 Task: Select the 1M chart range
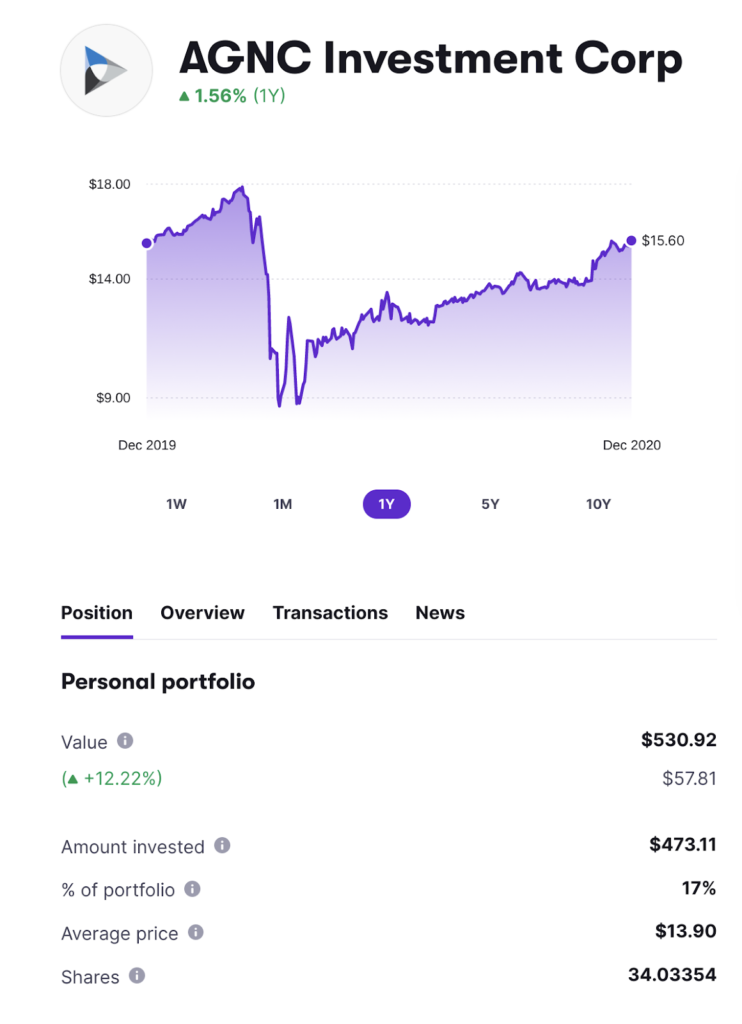click(282, 504)
